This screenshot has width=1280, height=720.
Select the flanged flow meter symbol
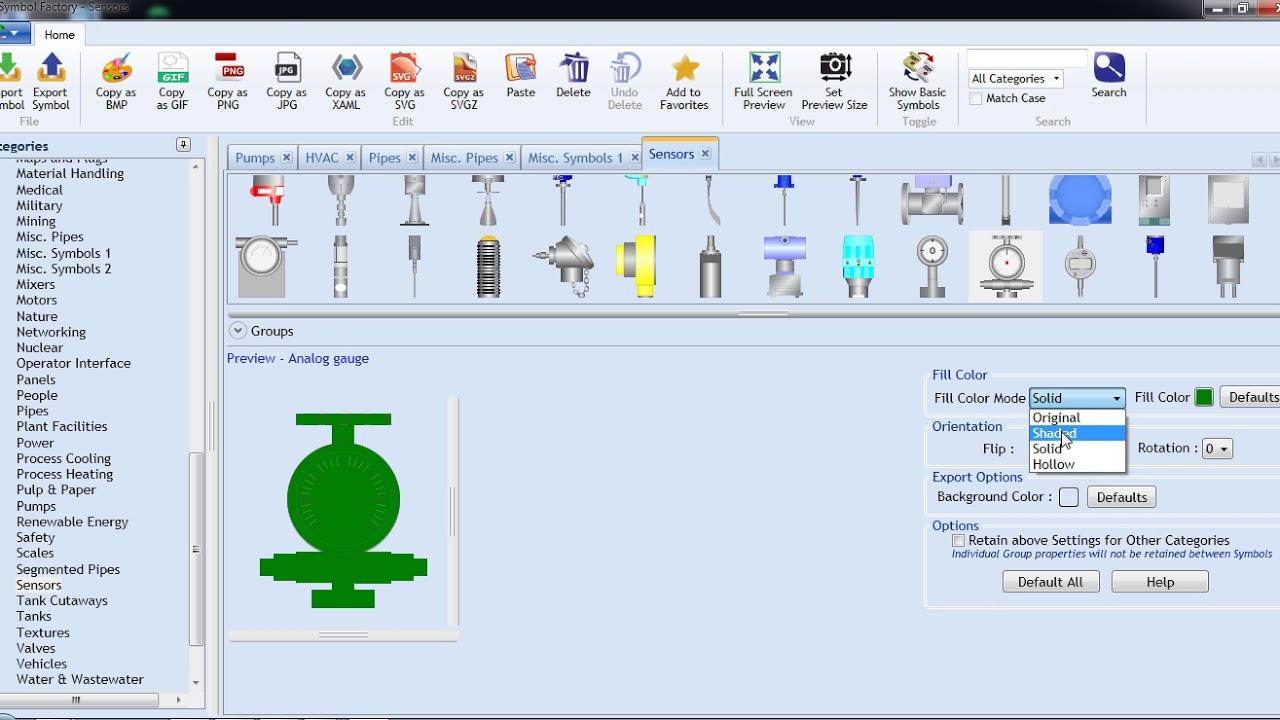[932, 199]
